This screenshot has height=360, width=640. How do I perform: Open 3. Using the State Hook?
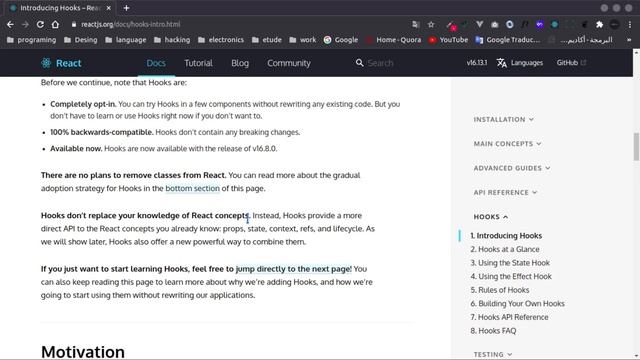coord(510,263)
